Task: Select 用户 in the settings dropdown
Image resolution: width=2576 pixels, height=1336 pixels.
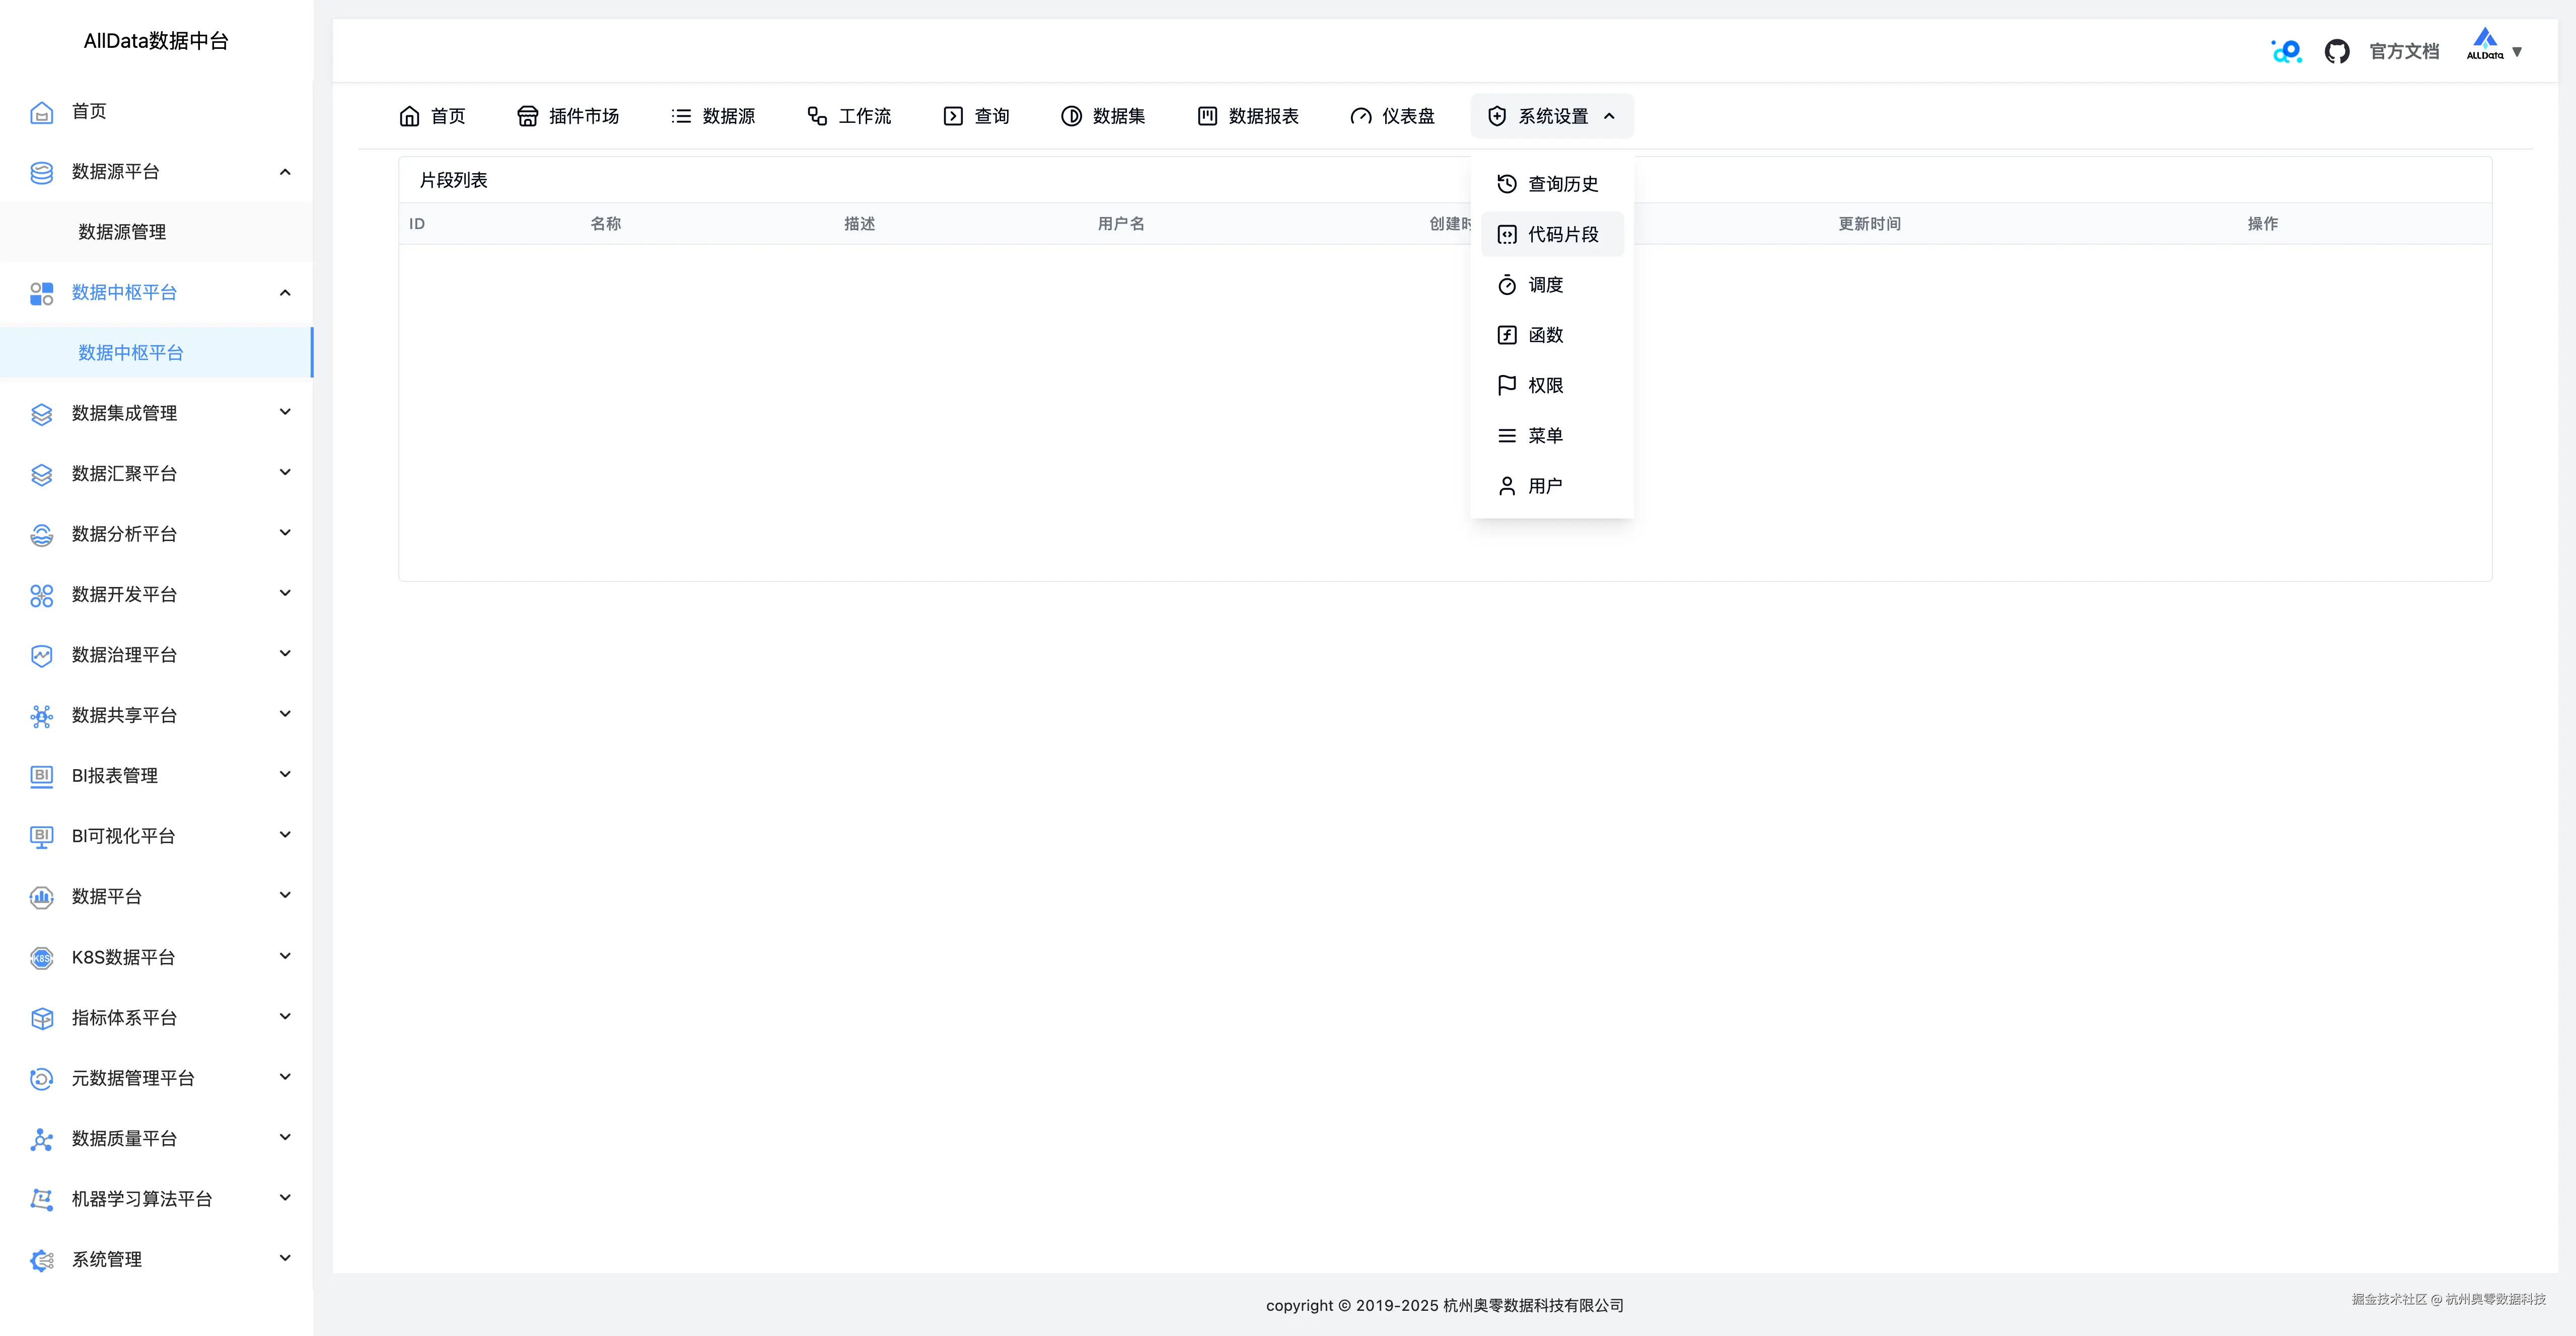Action: point(1544,485)
